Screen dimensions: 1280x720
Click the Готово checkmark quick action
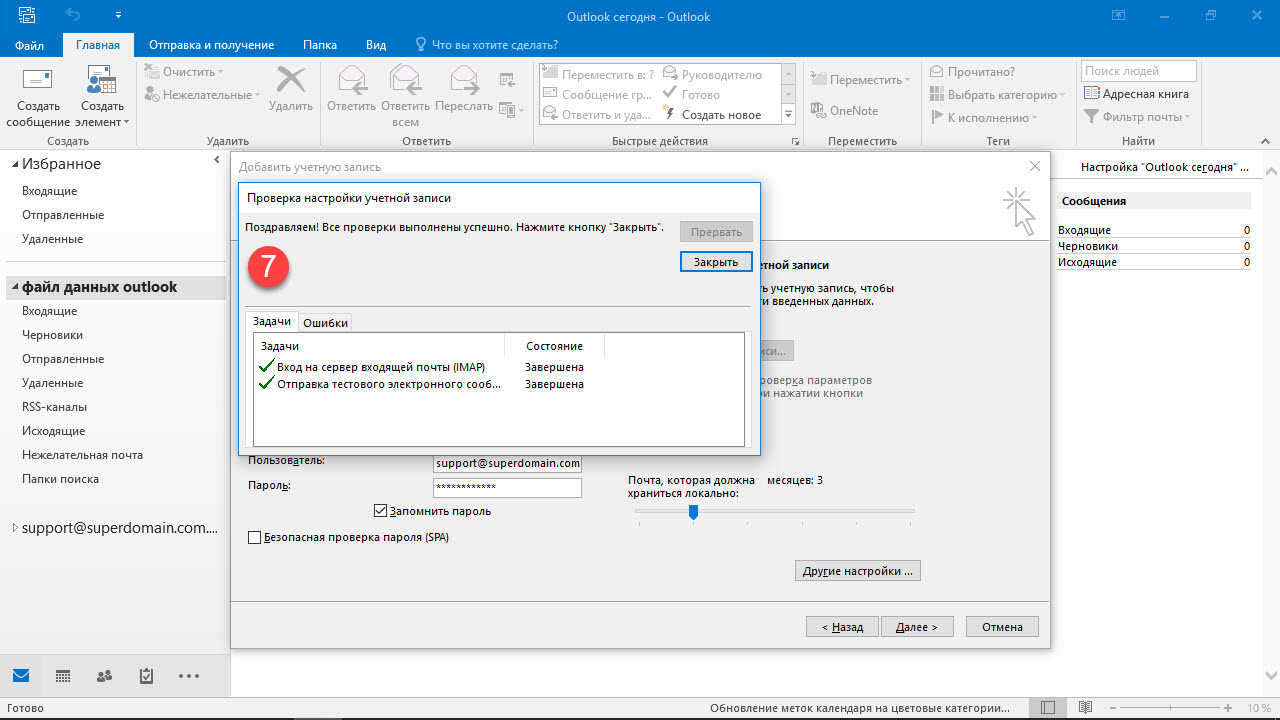(x=692, y=95)
